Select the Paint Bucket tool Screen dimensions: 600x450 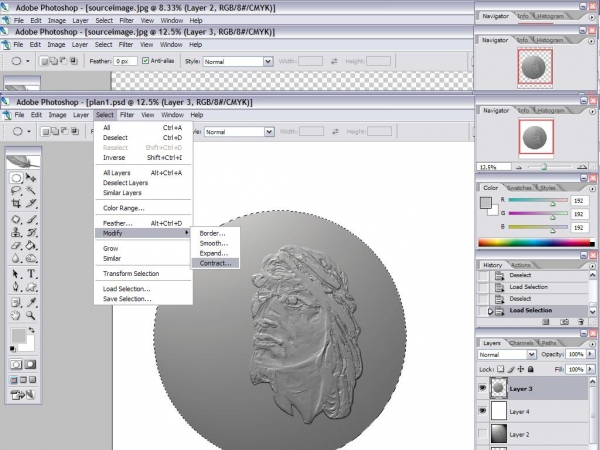click(x=31, y=245)
